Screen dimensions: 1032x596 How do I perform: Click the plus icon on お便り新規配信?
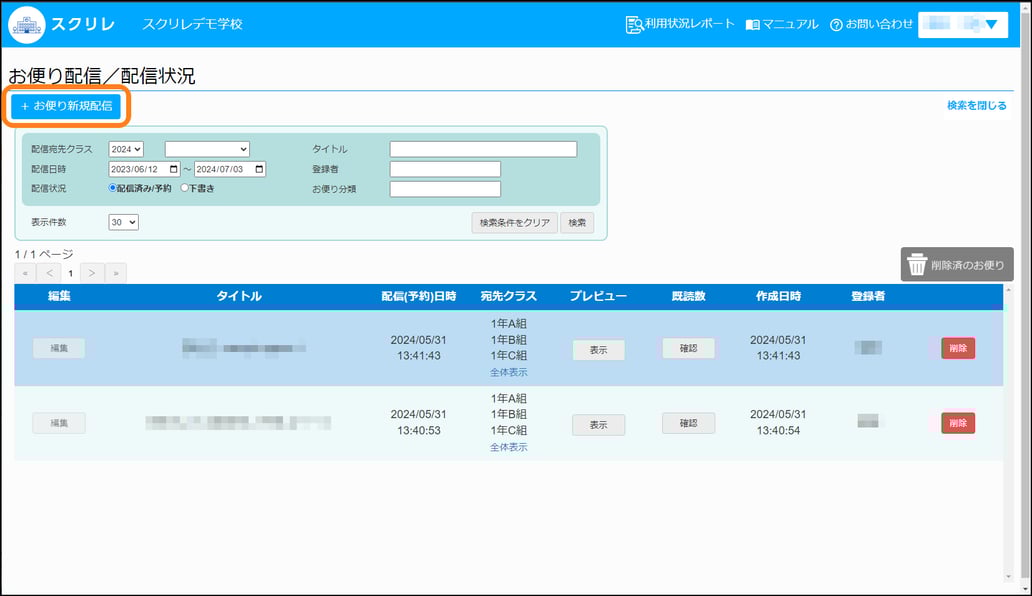click(x=27, y=104)
